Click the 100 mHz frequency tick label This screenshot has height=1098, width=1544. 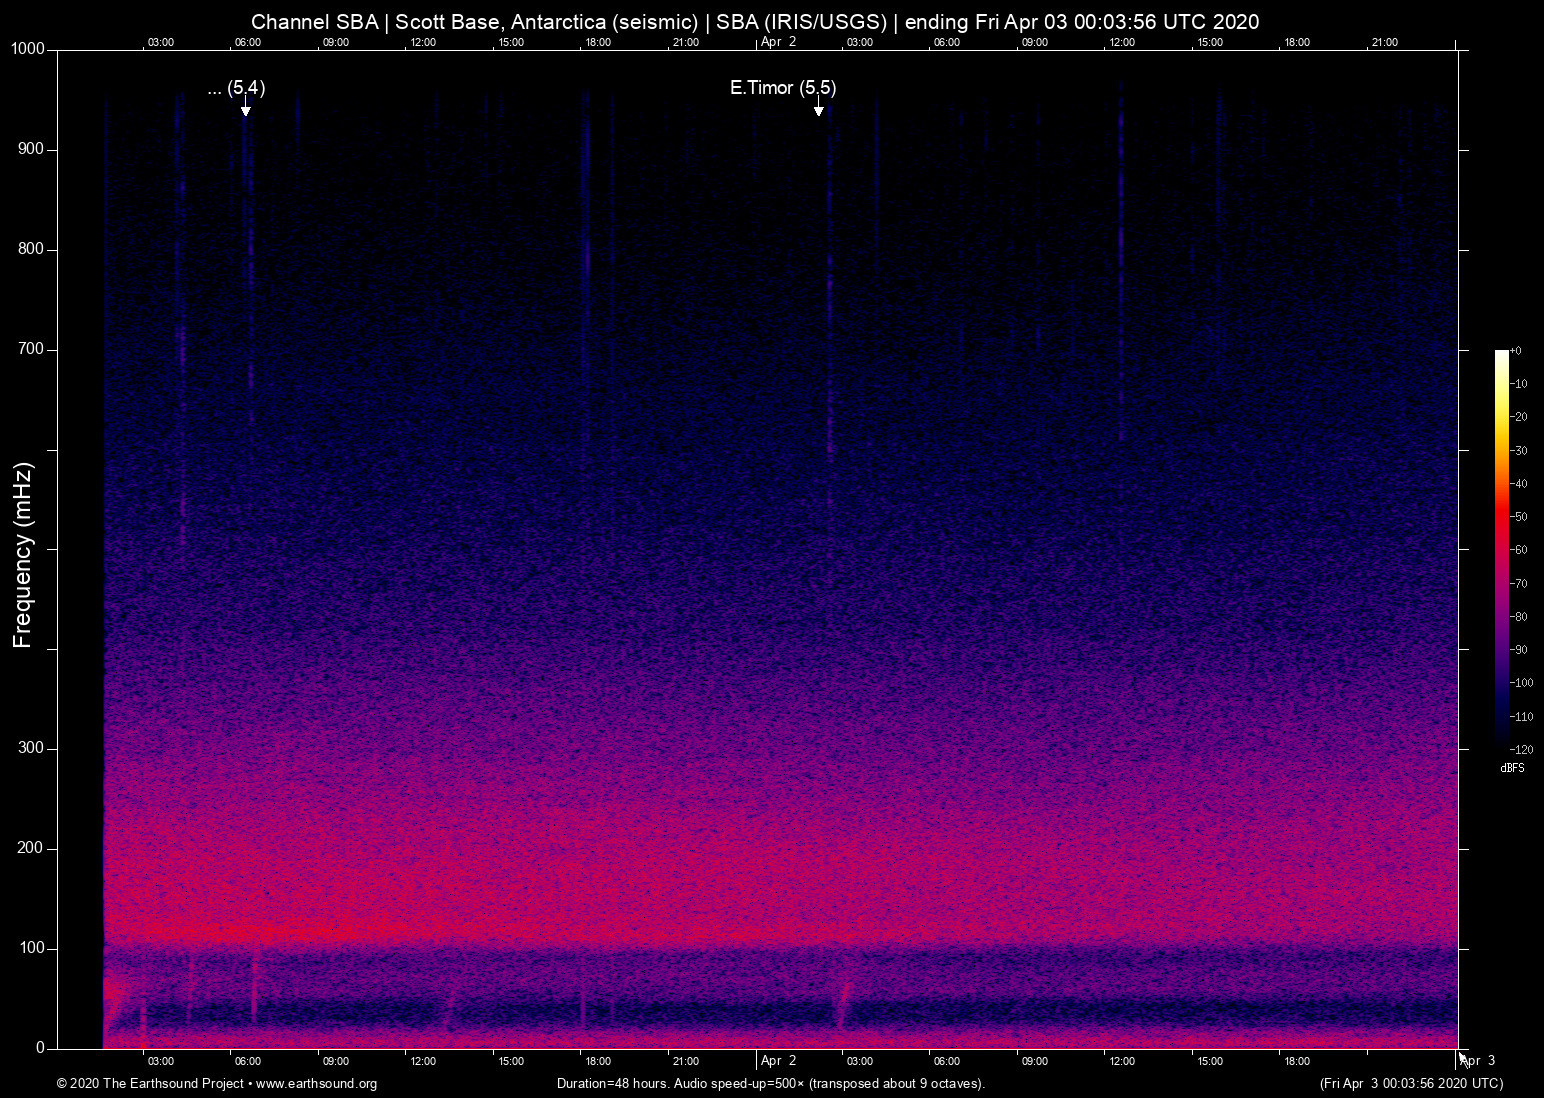(32, 947)
